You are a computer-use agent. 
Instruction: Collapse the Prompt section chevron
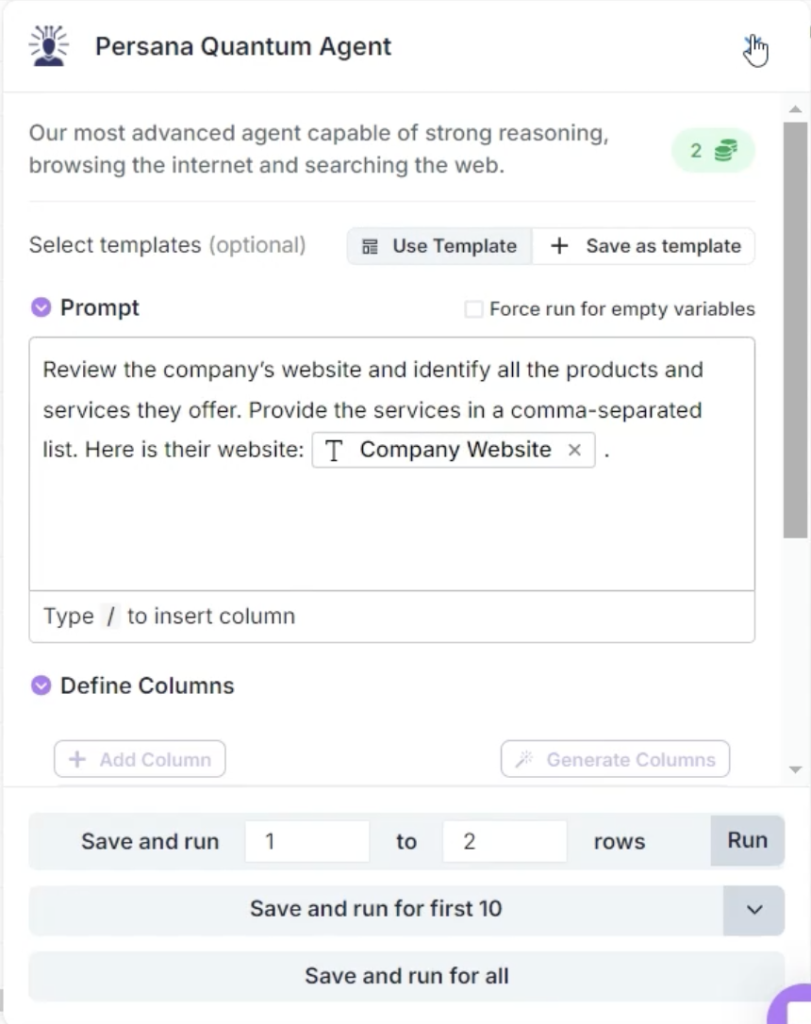pyautogui.click(x=41, y=308)
